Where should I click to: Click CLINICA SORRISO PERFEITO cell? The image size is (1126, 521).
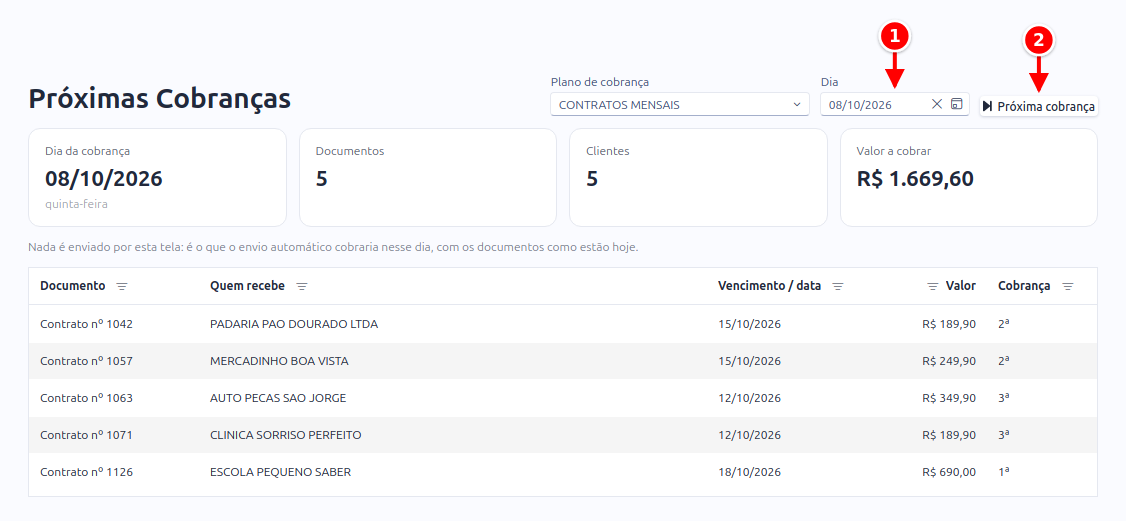pos(286,435)
